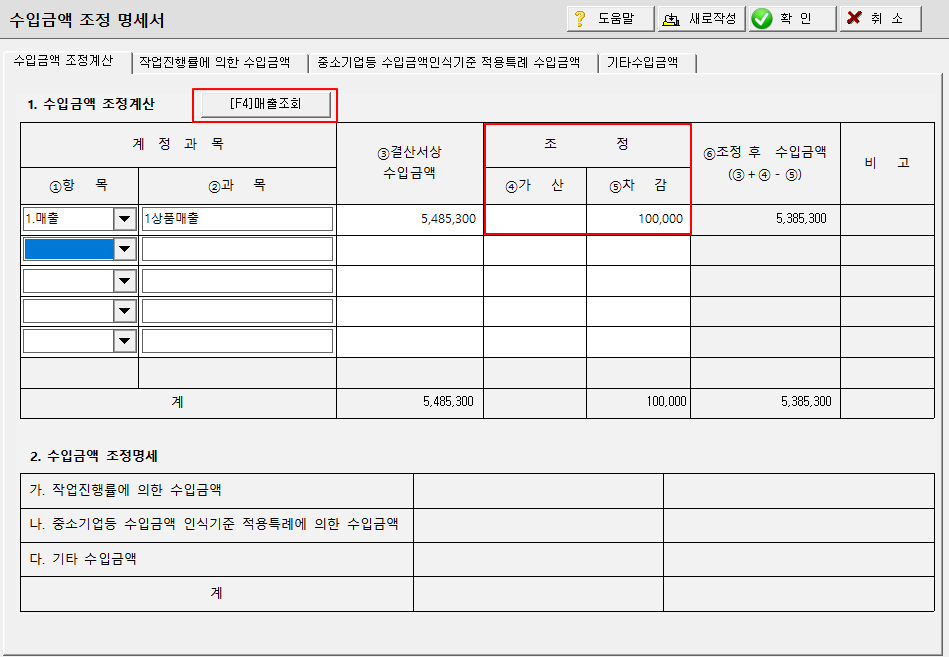Click the red X cancel icon

[x=854, y=18]
